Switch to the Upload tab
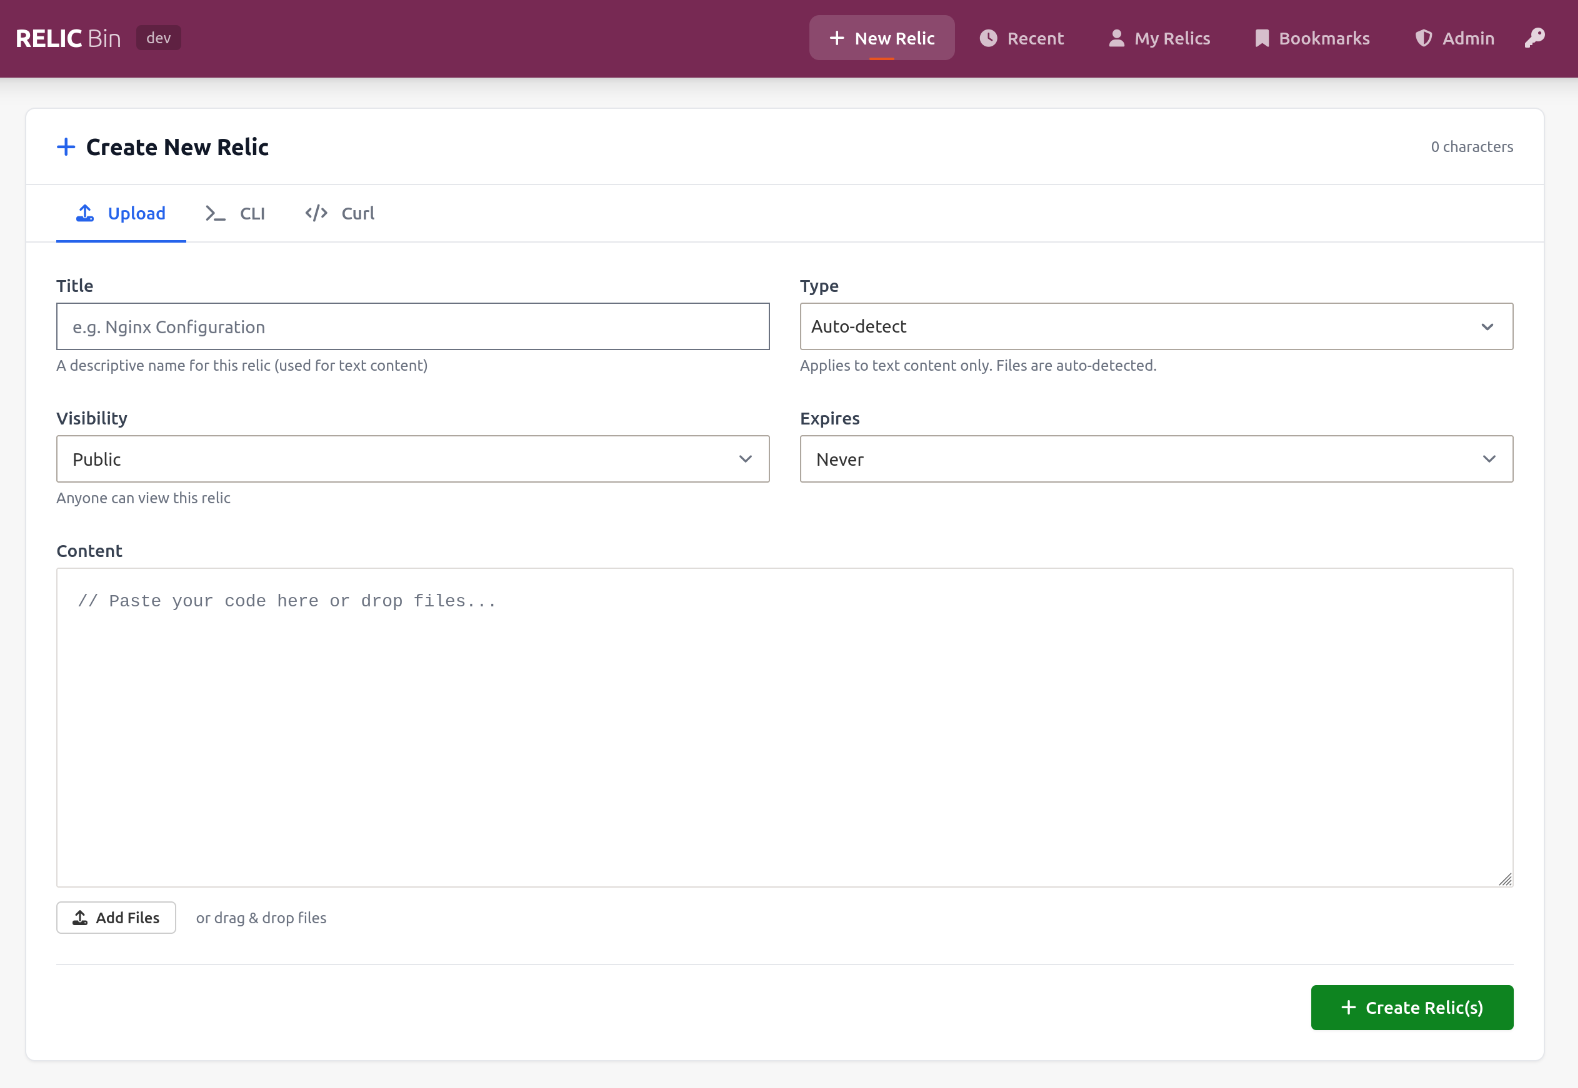Image resolution: width=1578 pixels, height=1088 pixels. (x=121, y=213)
